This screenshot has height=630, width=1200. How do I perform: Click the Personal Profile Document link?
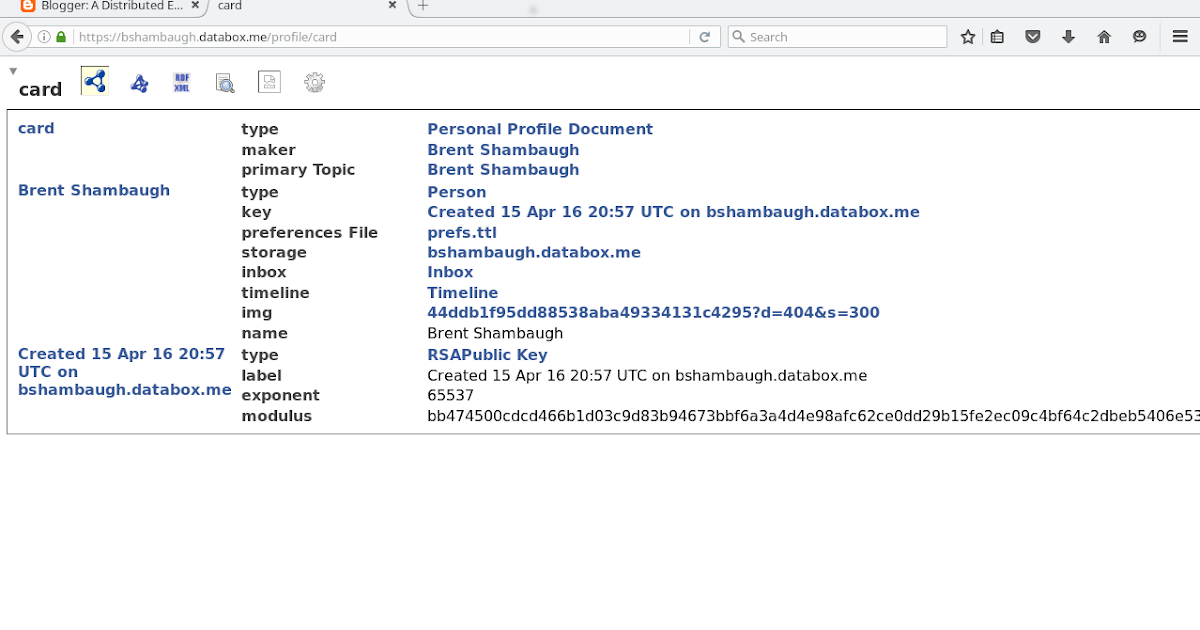coord(539,128)
